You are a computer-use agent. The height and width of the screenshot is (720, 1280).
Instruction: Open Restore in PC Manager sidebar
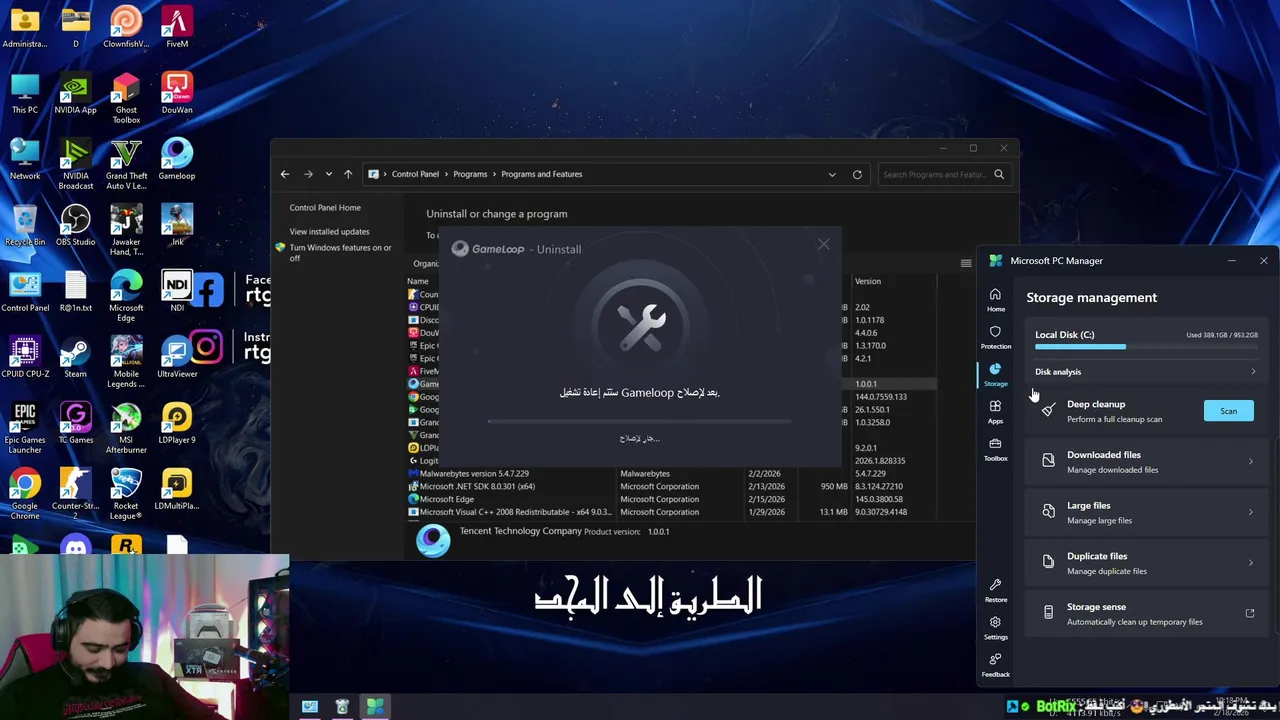click(x=995, y=590)
